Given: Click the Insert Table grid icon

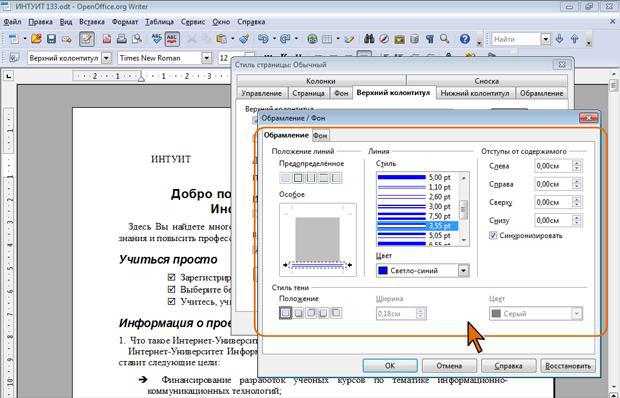Looking at the screenshot, I should pos(327,39).
